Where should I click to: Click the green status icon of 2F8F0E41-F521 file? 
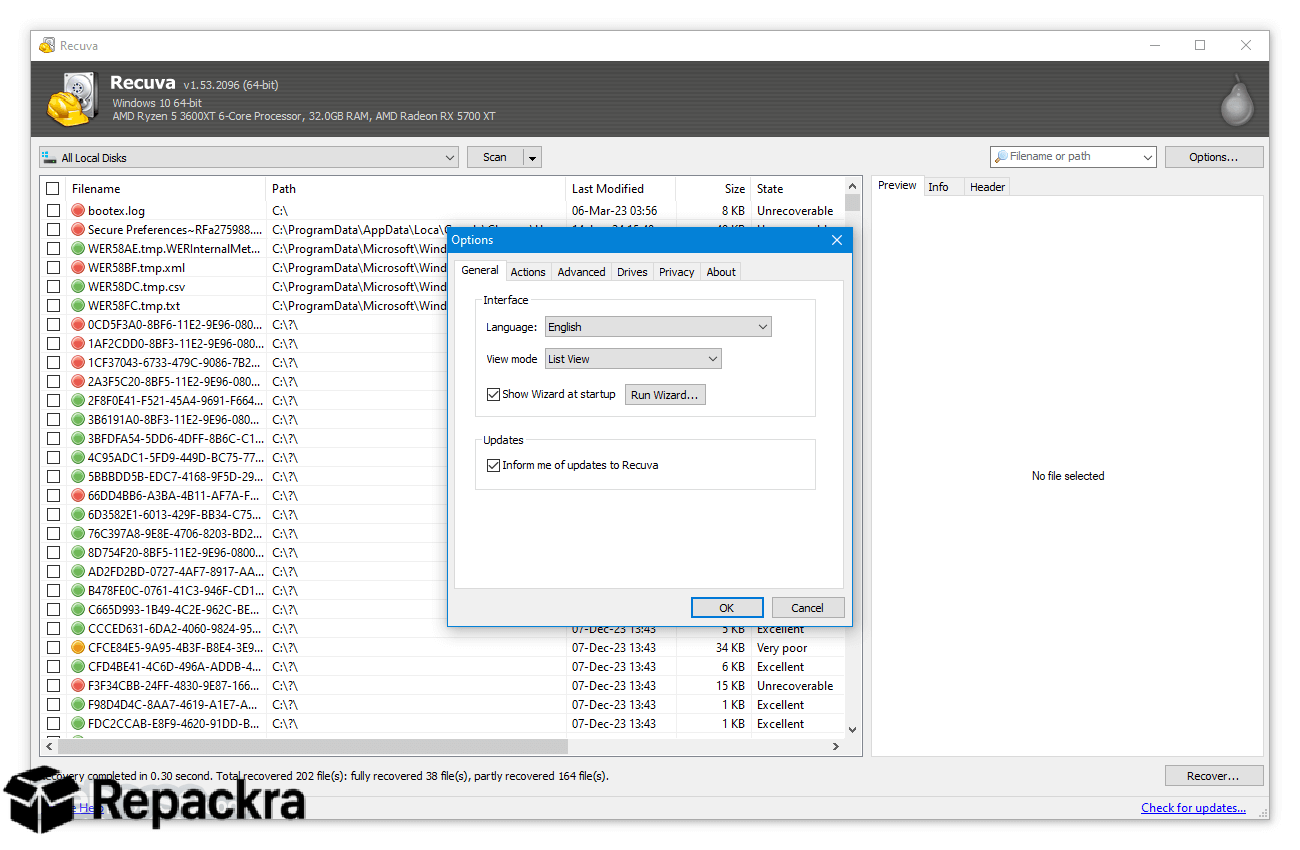[x=78, y=401]
